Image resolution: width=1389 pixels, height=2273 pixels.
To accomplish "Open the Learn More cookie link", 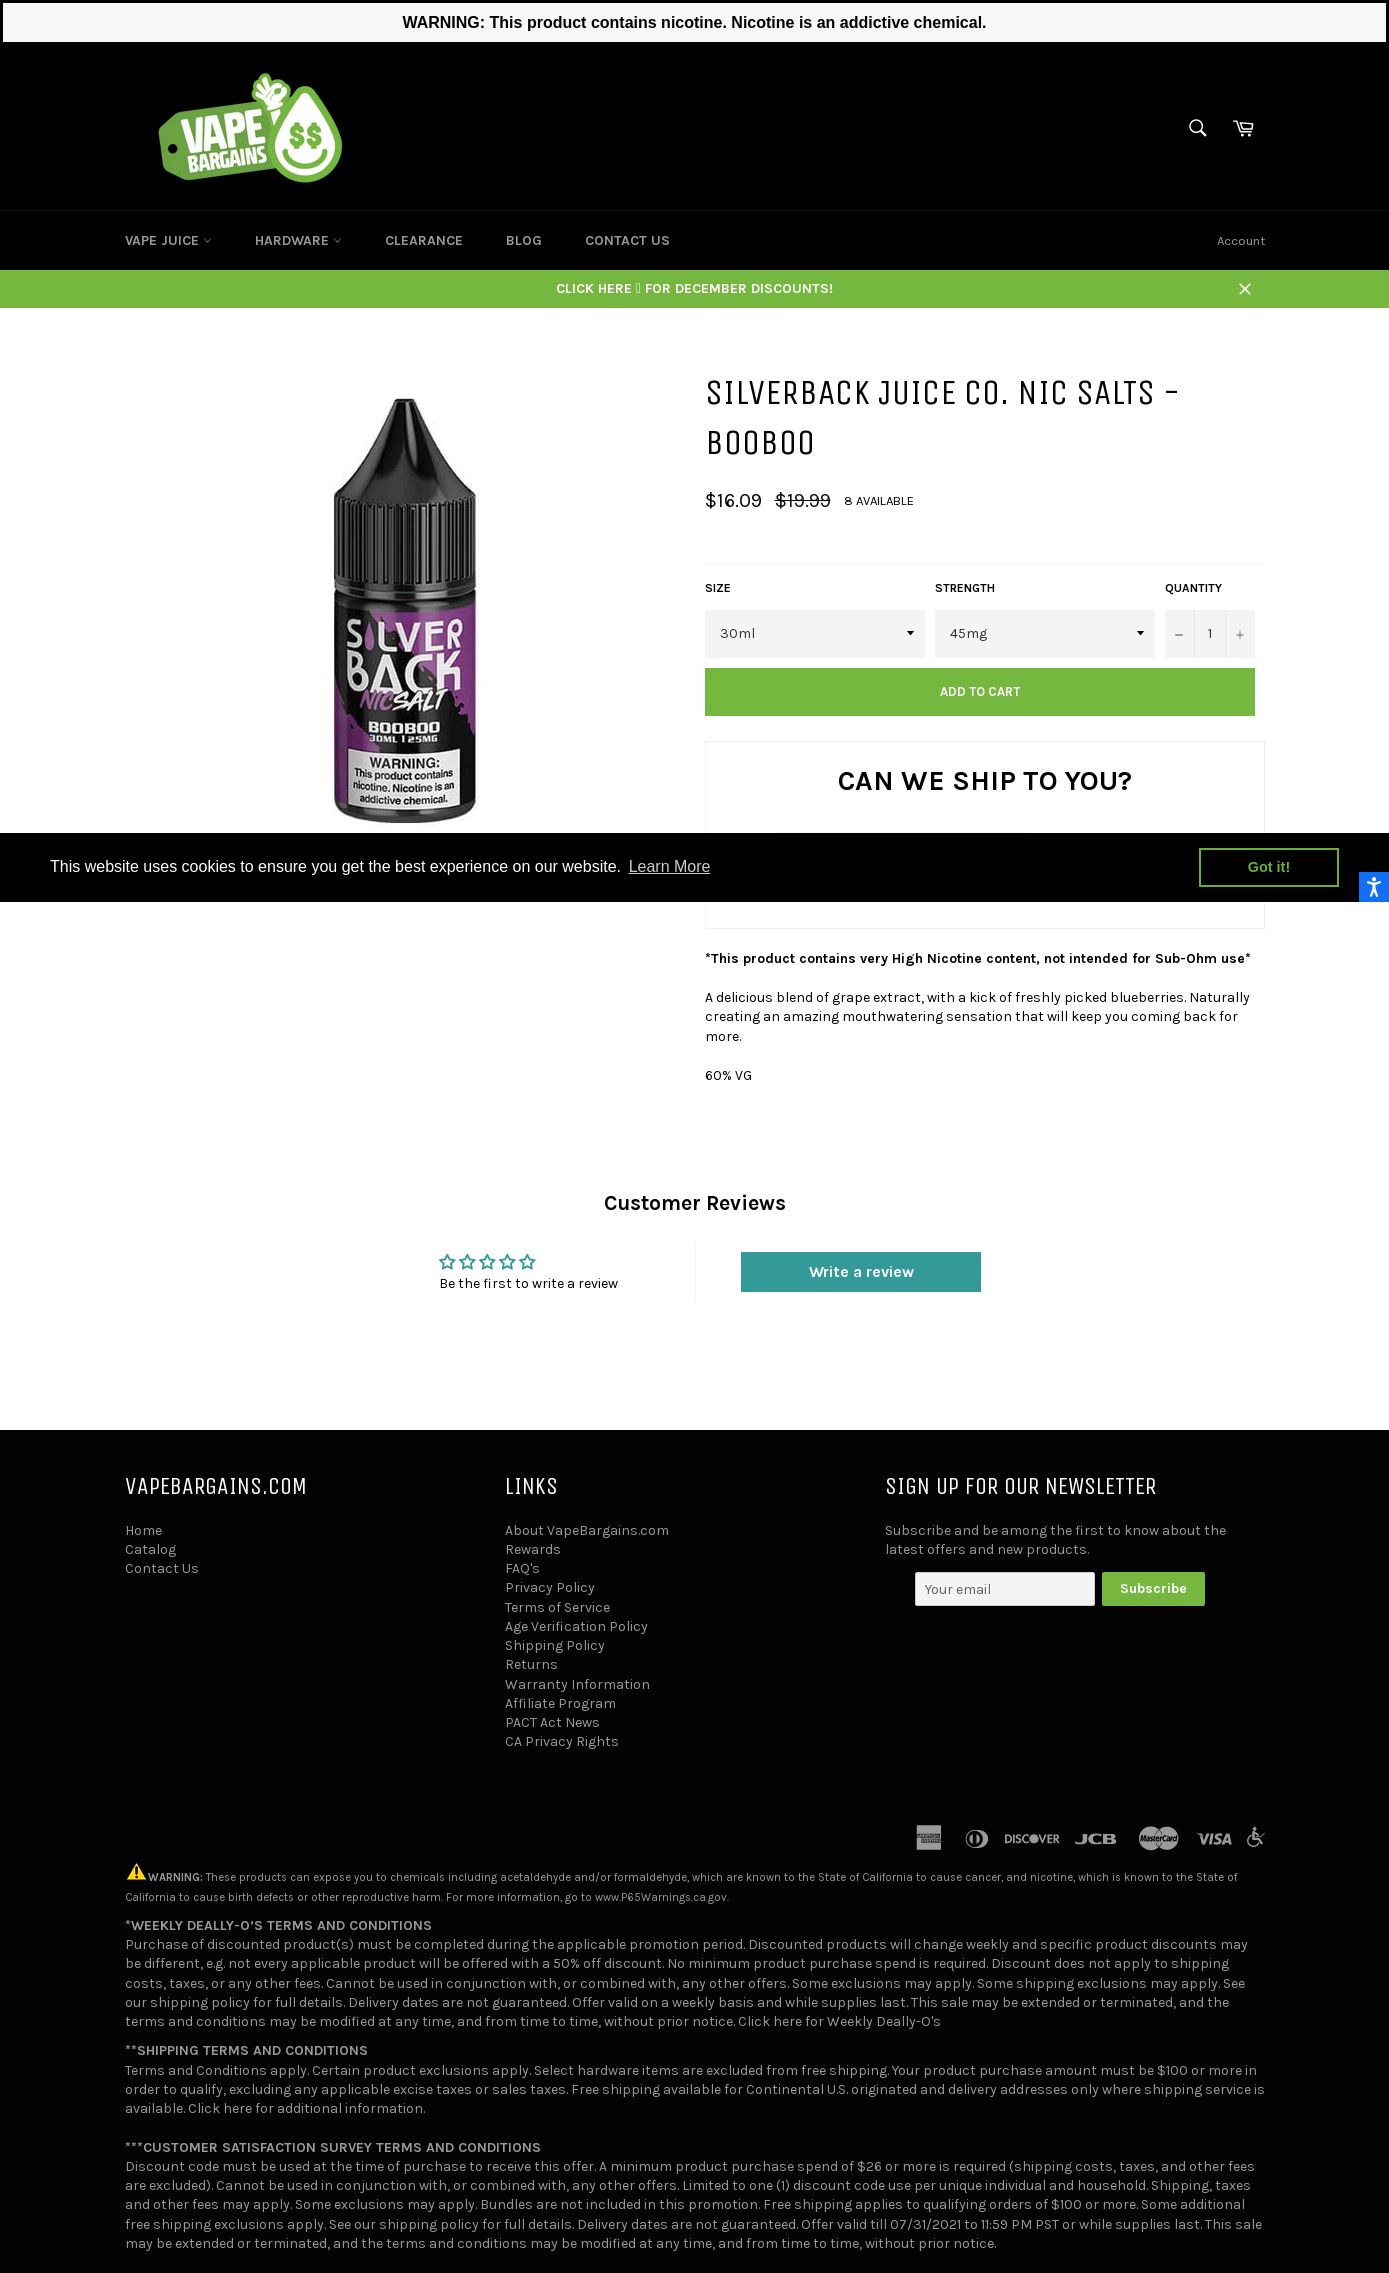I will coord(669,867).
